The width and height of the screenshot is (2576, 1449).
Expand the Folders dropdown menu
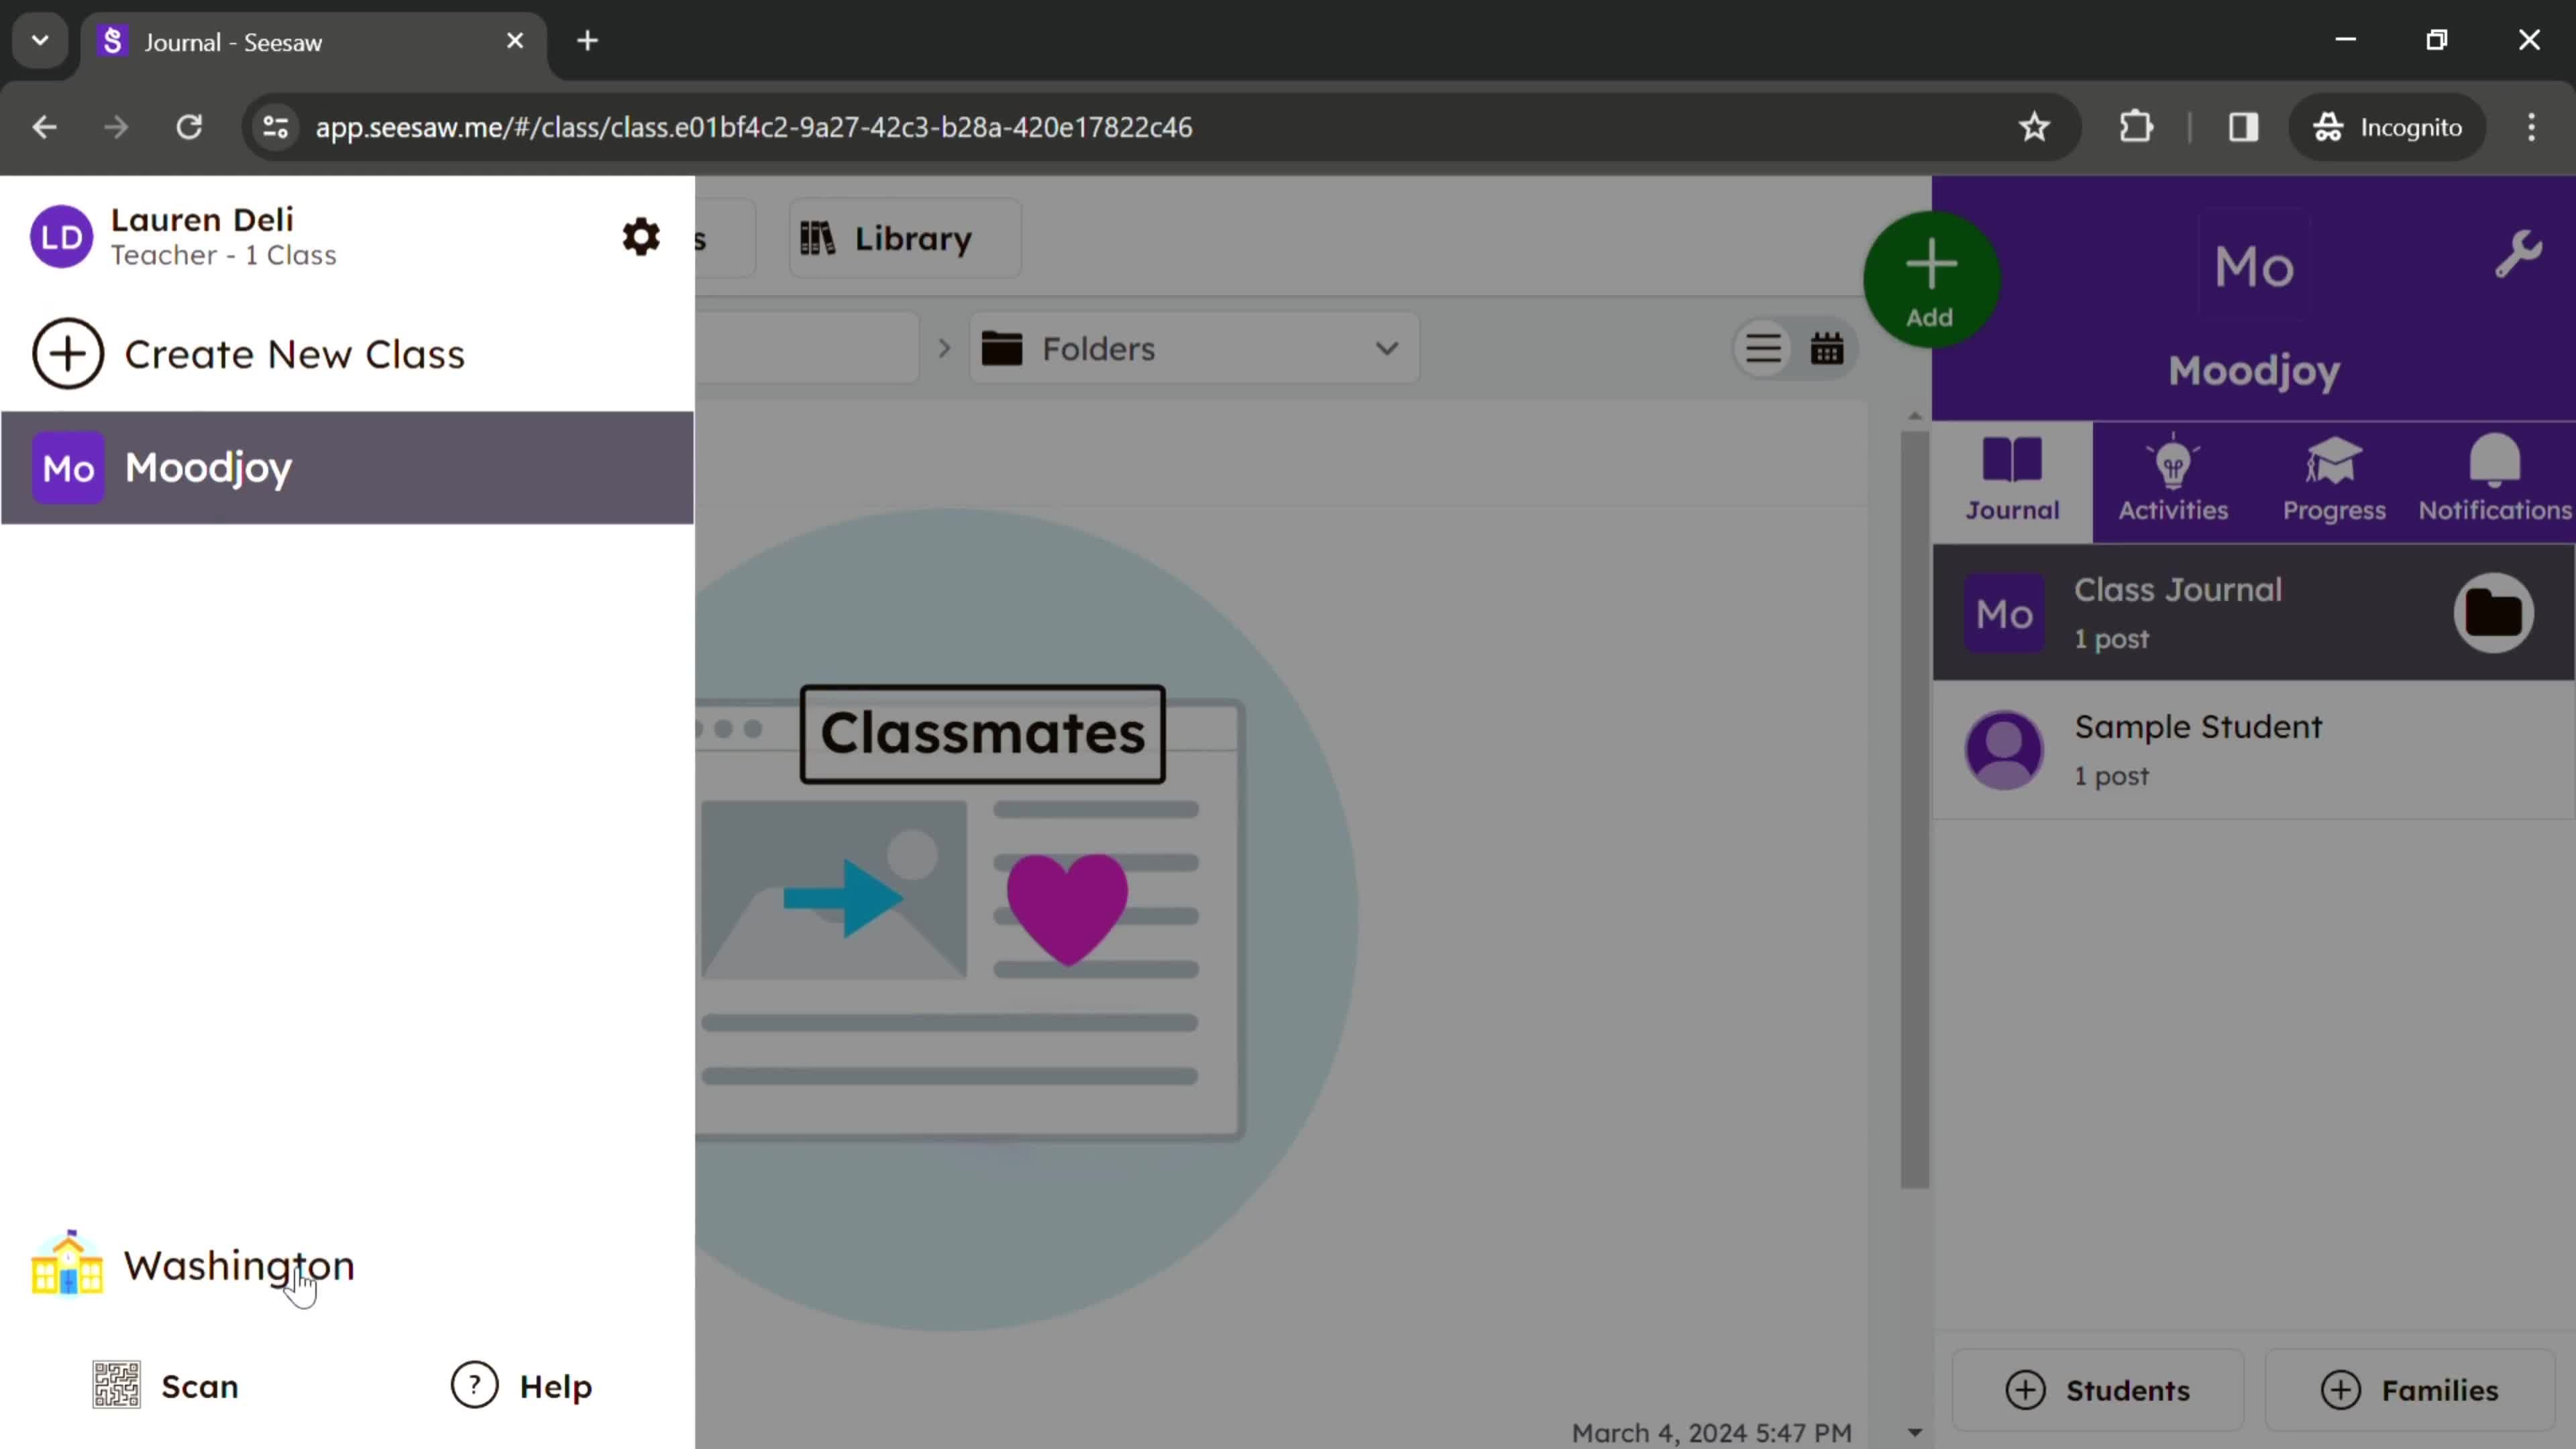(x=1389, y=349)
